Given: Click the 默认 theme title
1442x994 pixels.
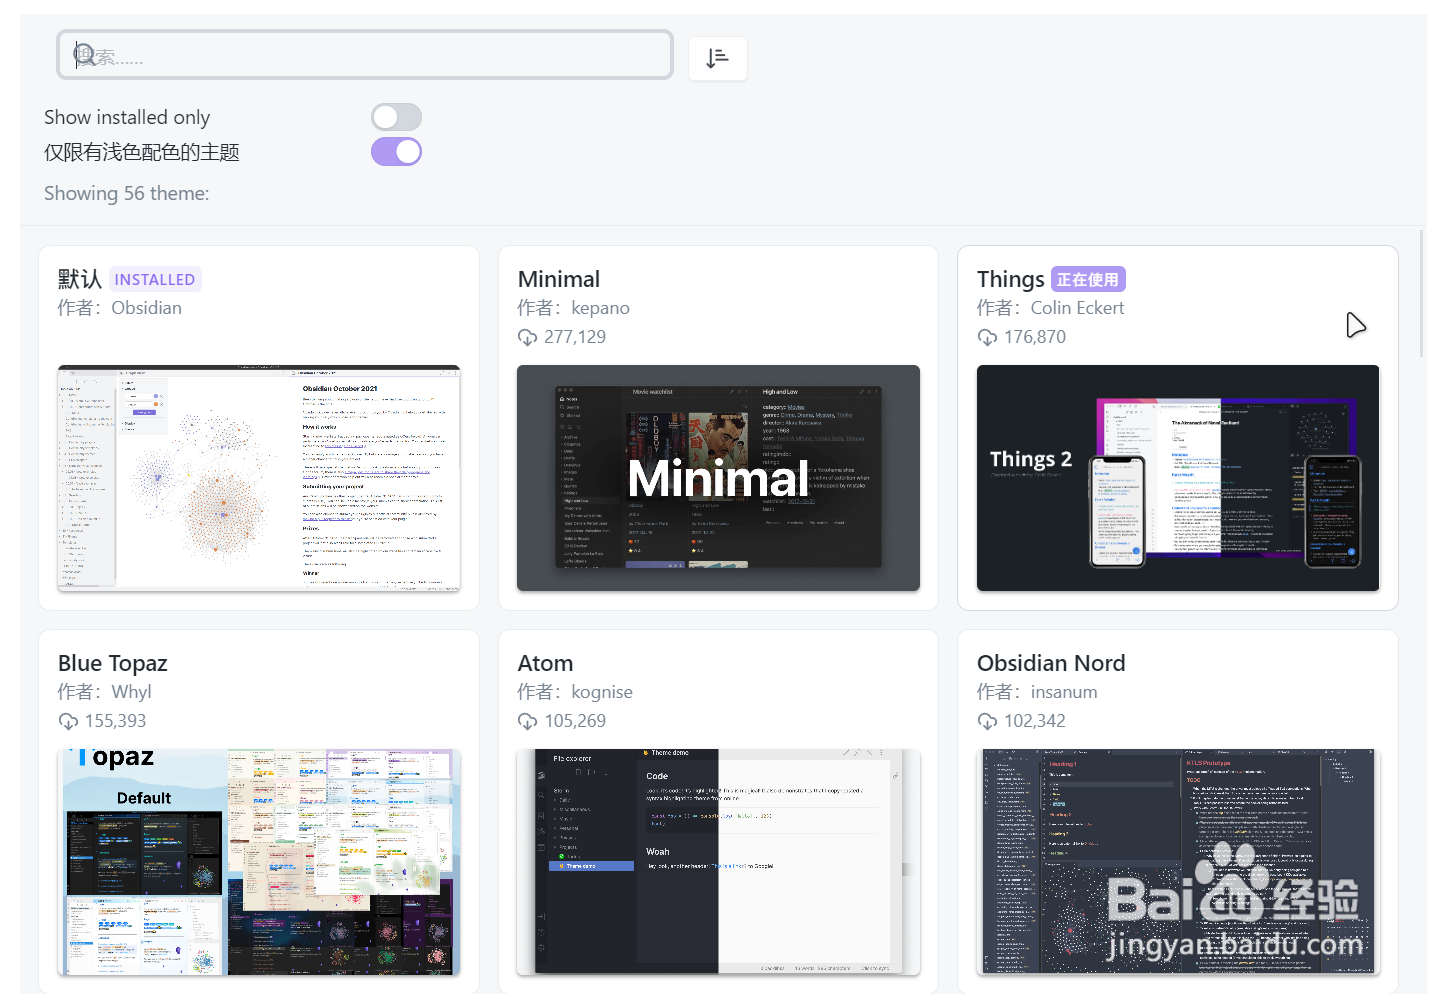Looking at the screenshot, I should [x=80, y=279].
